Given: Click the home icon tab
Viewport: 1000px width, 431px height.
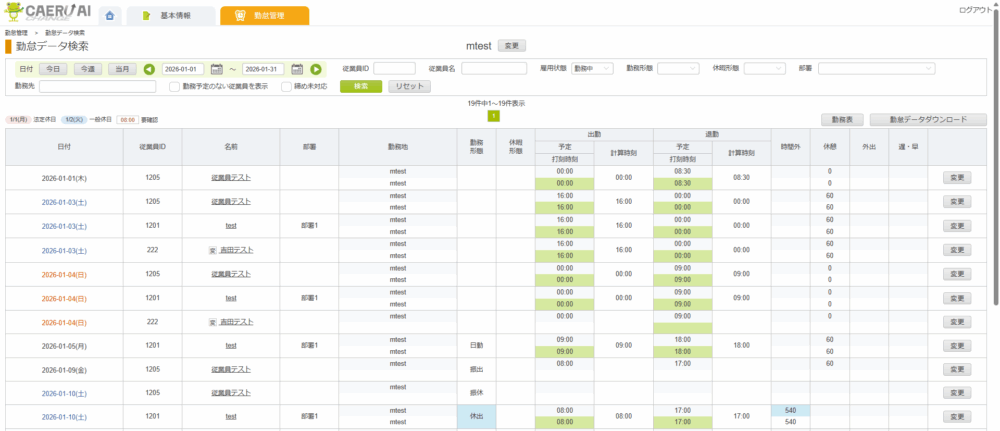Looking at the screenshot, I should tap(110, 16).
